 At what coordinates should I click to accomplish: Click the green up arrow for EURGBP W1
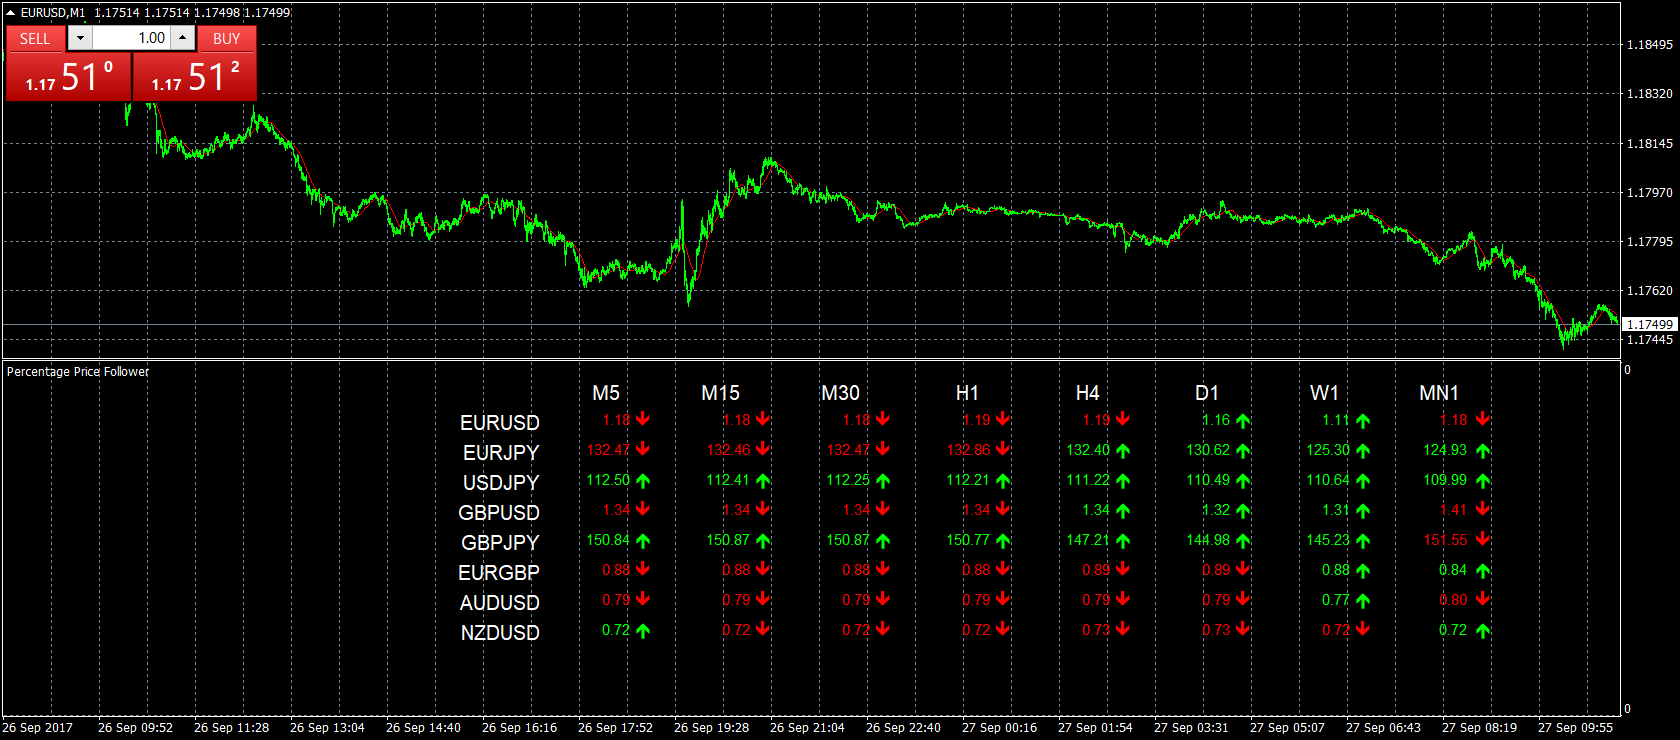click(1363, 571)
